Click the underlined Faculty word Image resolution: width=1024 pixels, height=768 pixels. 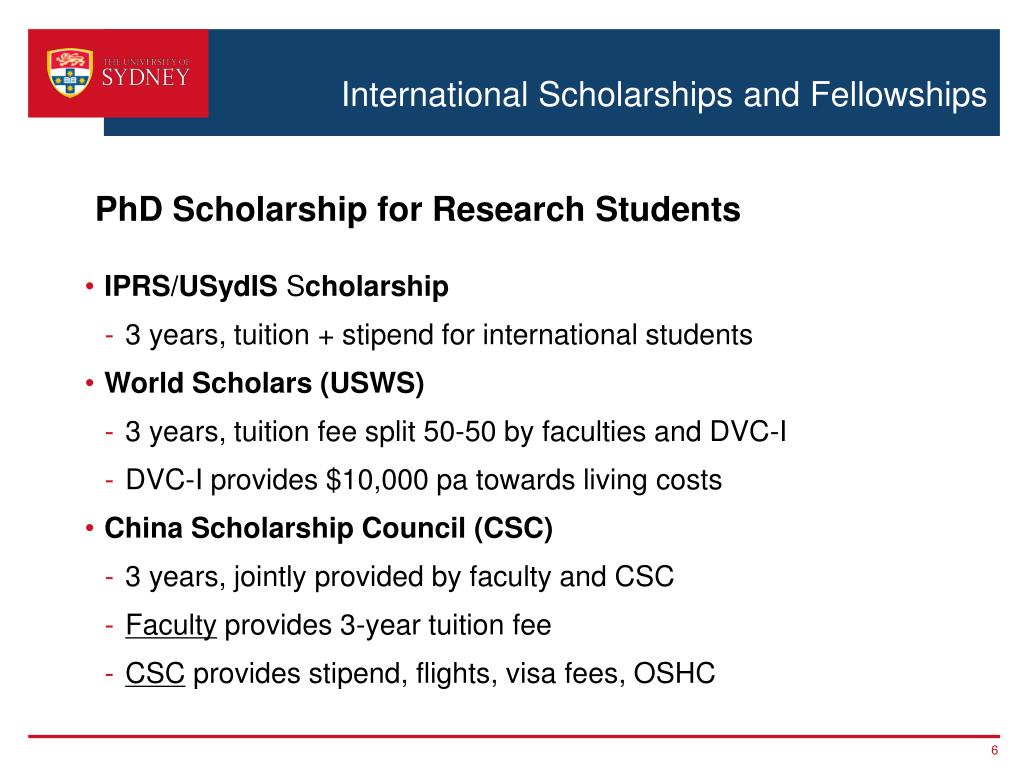point(170,626)
